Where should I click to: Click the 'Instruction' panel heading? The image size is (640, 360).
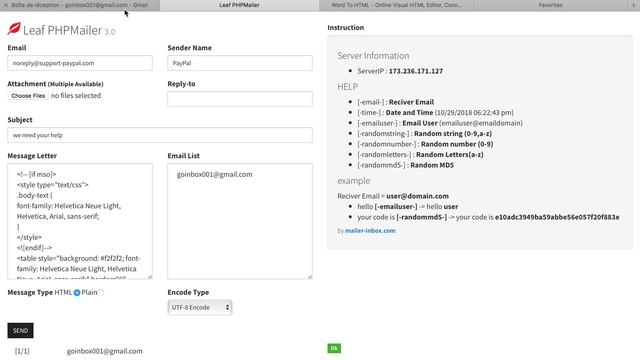(346, 28)
